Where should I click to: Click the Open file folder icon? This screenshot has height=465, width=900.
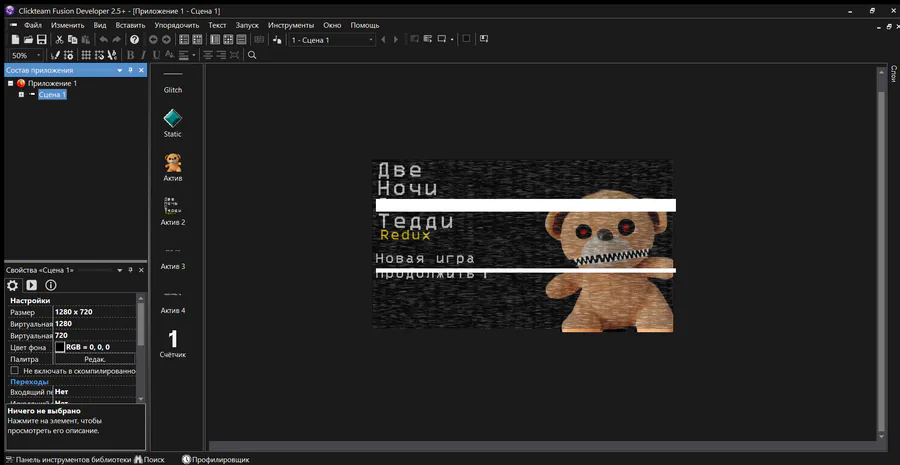tap(28, 40)
